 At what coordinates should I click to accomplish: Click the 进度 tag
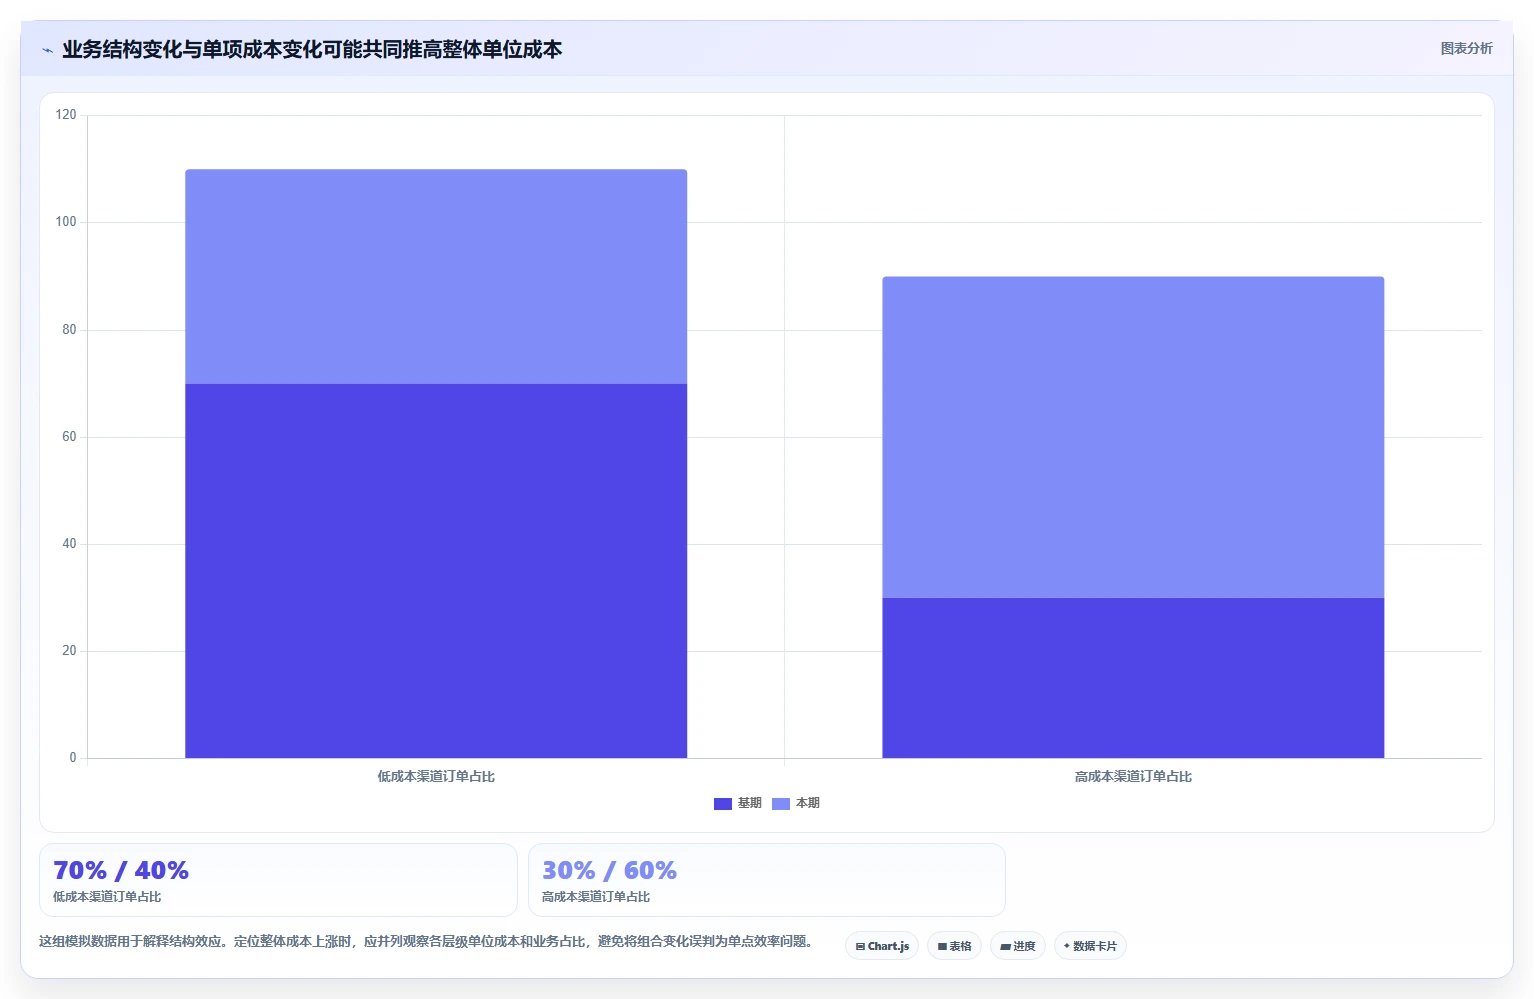tap(1018, 946)
